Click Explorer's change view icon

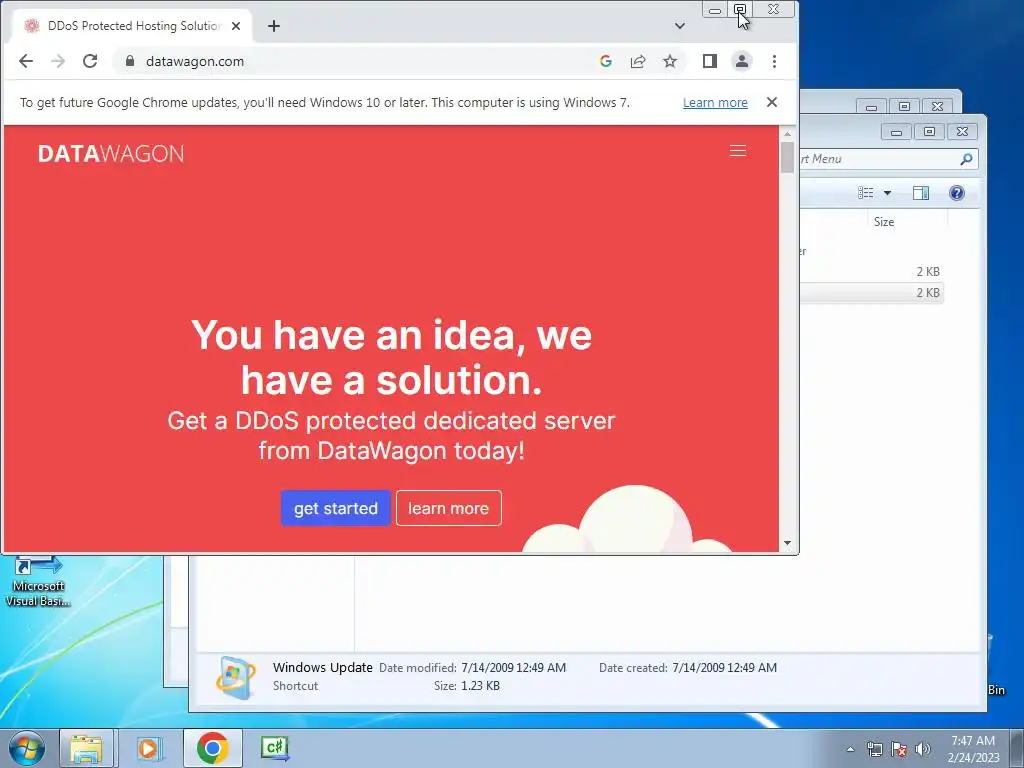(x=865, y=193)
